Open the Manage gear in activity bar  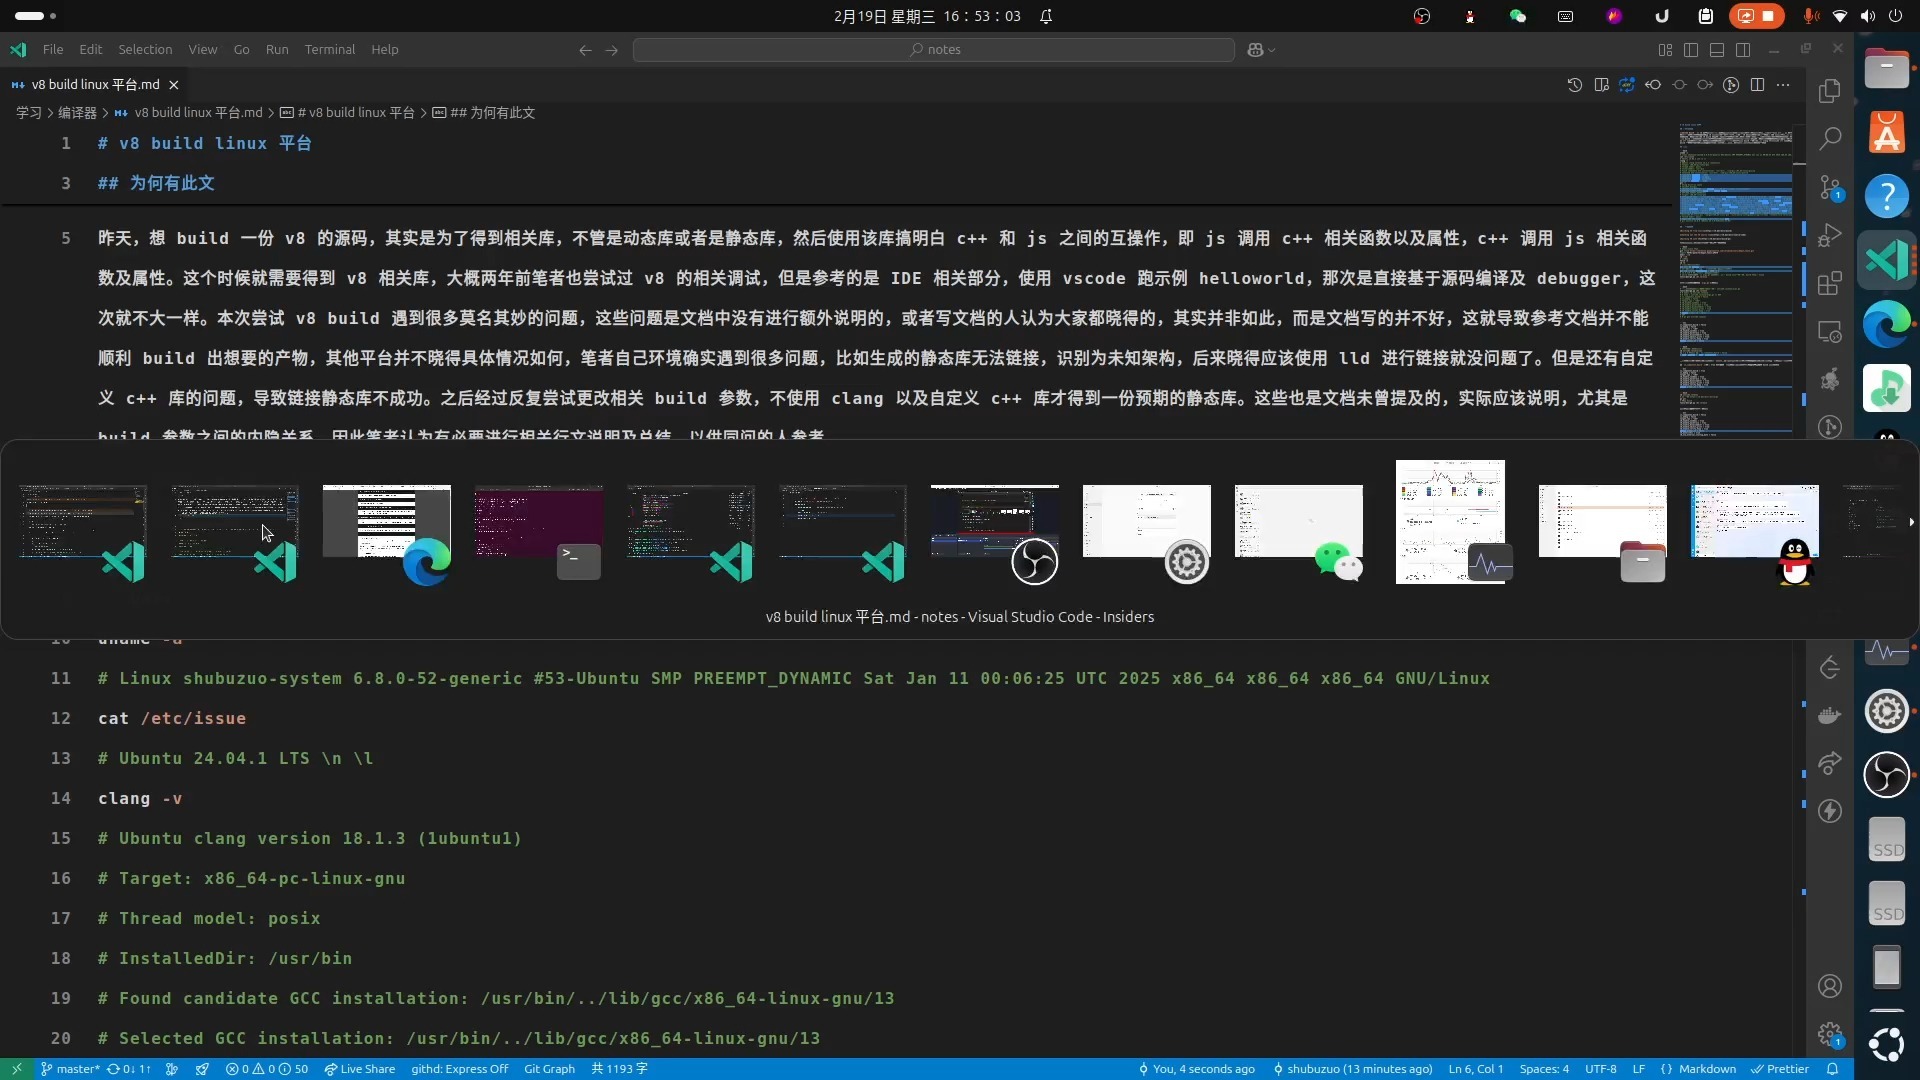[x=1830, y=1034]
